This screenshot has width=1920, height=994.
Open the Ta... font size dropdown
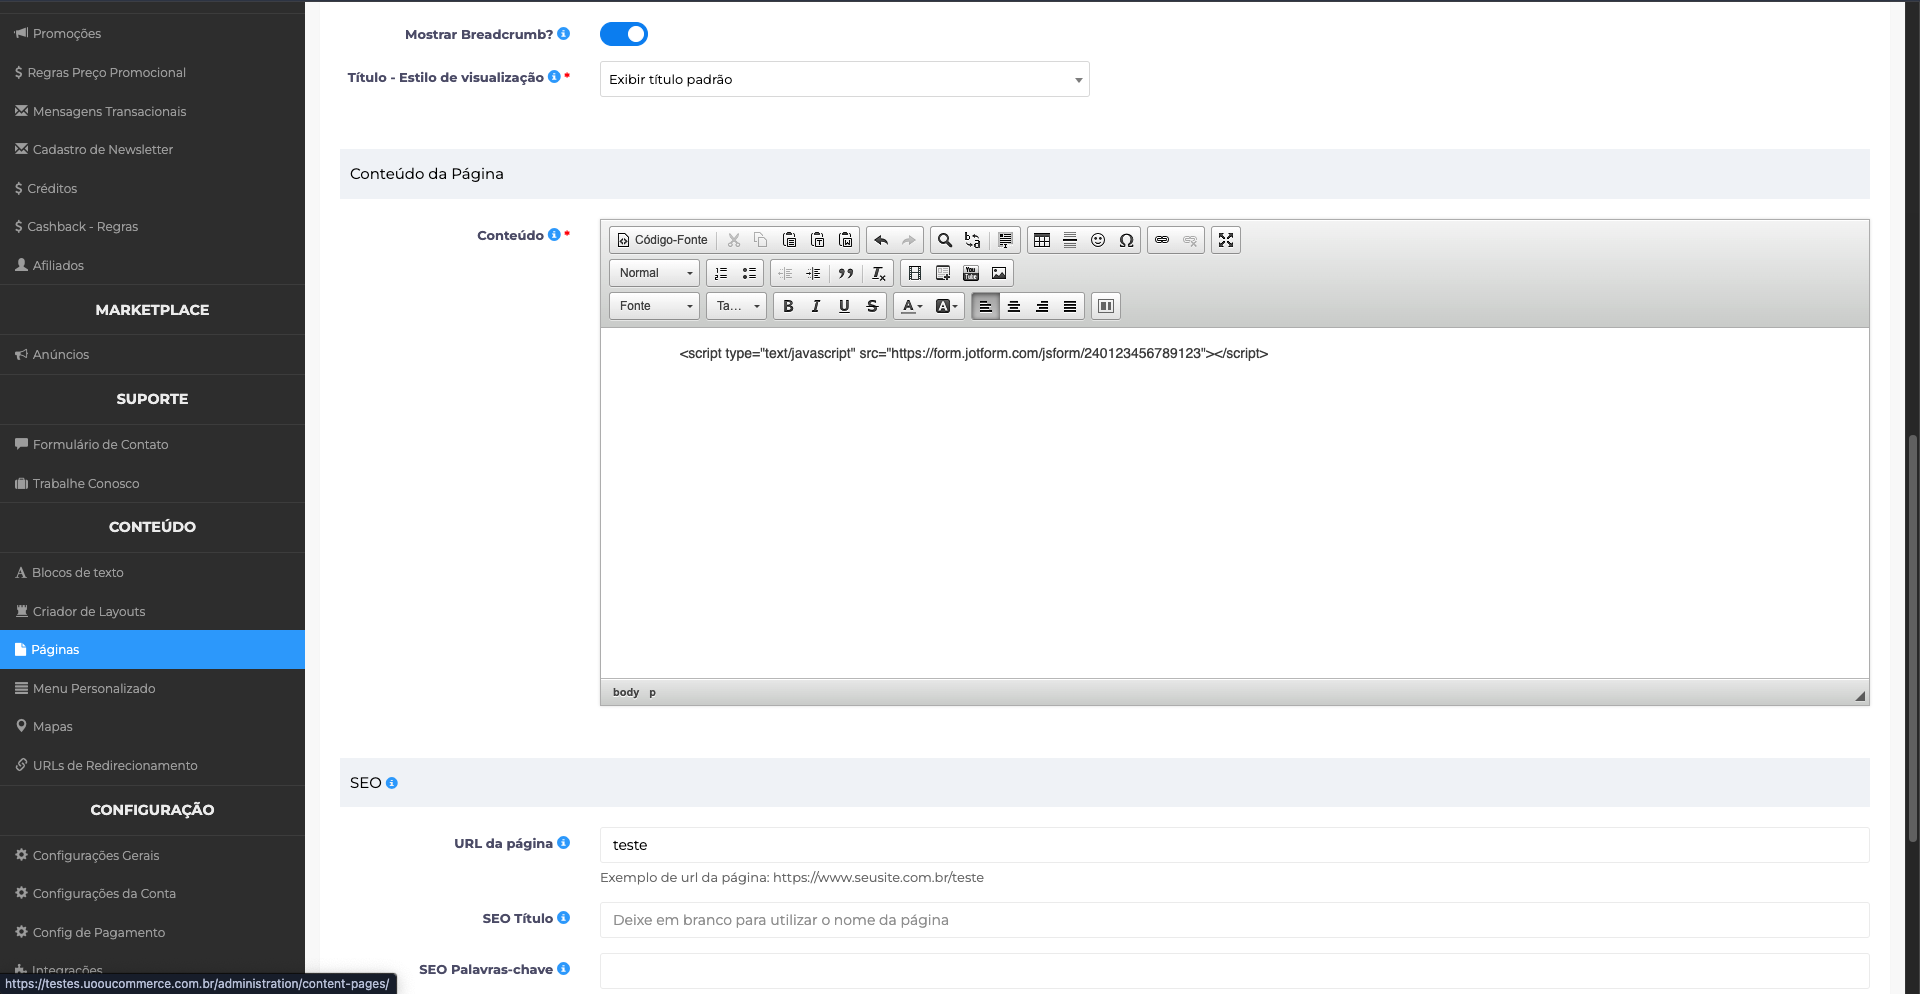click(737, 306)
